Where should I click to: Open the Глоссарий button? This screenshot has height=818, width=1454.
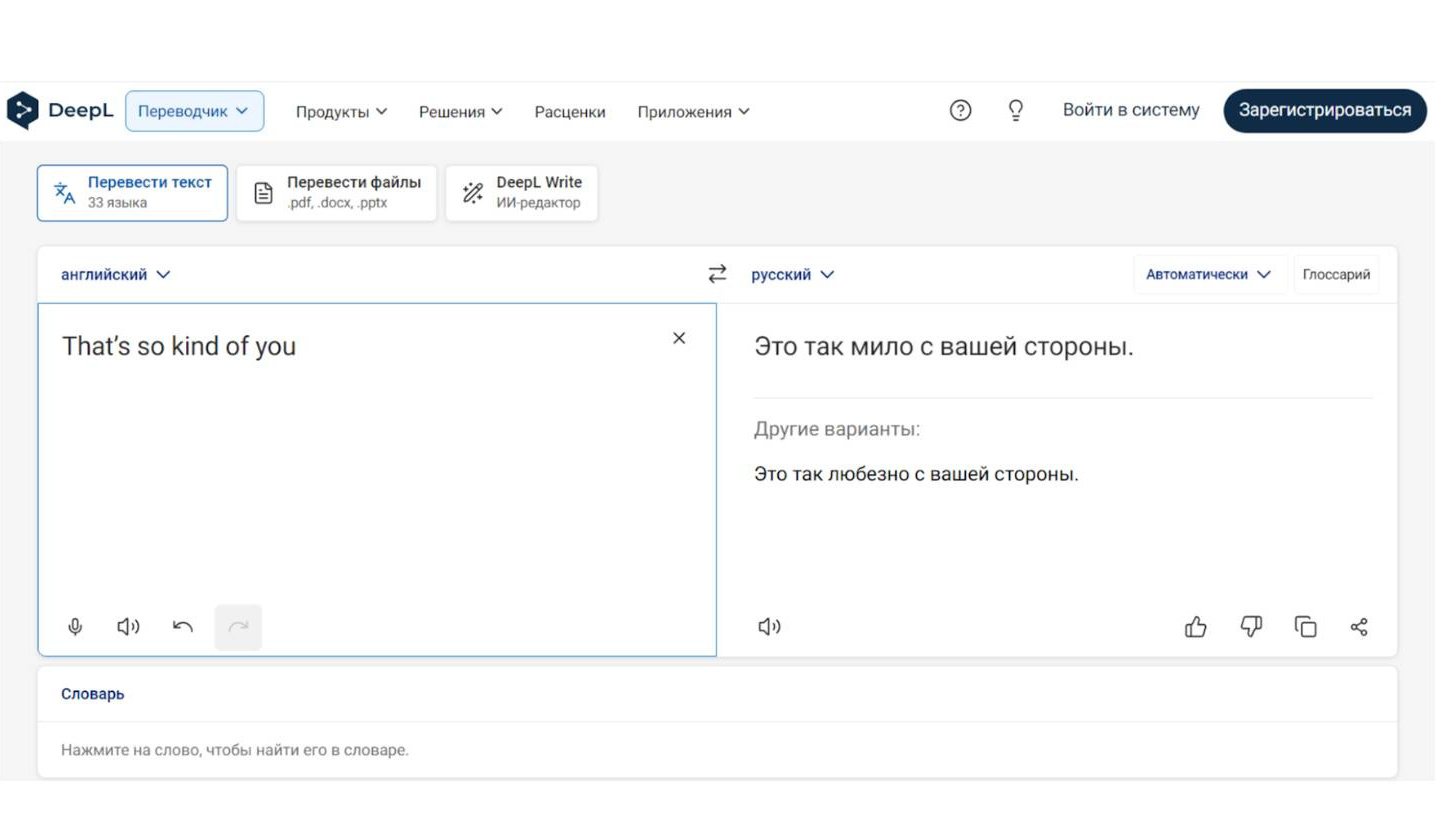(1336, 274)
